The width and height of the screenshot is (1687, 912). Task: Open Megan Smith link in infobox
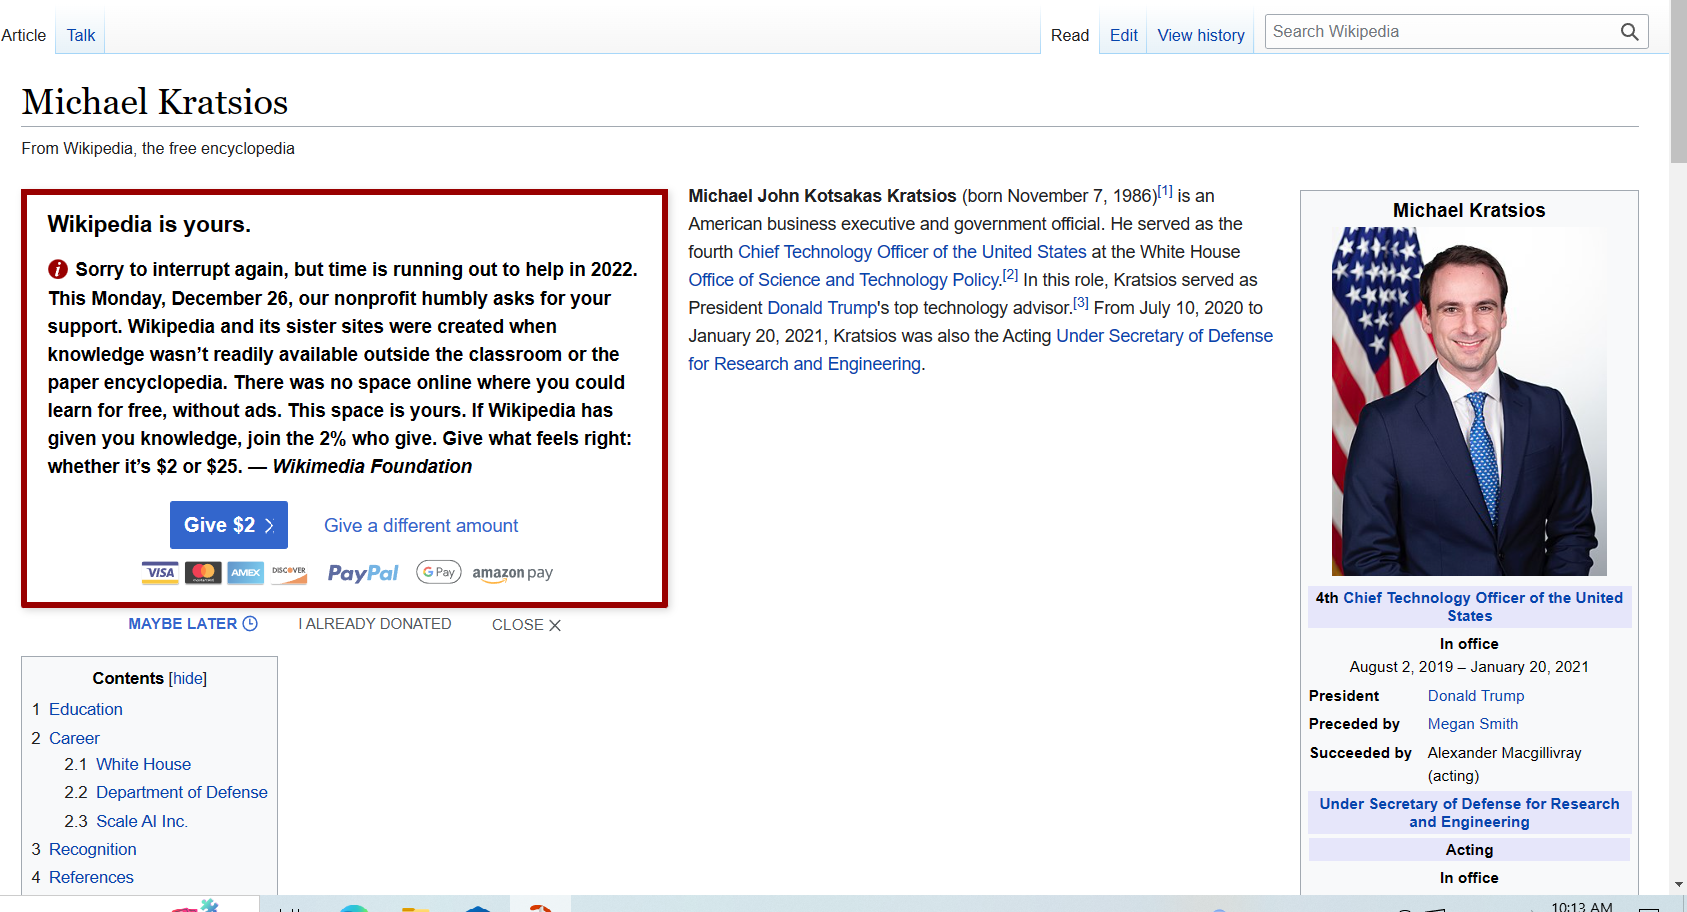pos(1473,724)
